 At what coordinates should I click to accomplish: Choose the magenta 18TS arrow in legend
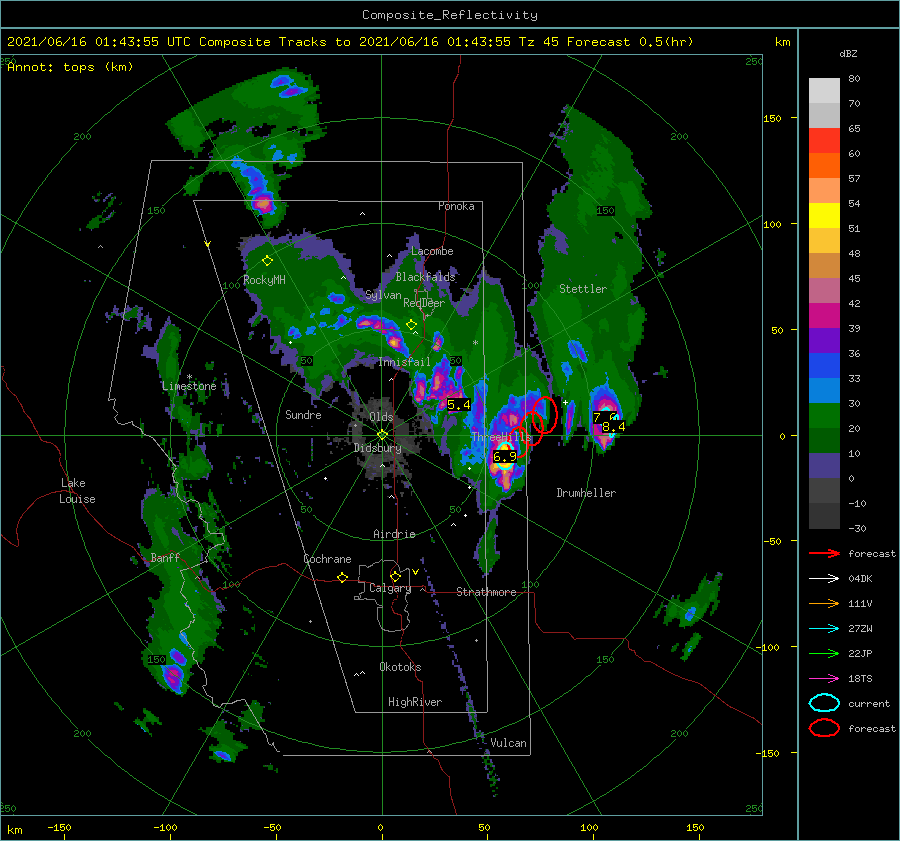pyautogui.click(x=824, y=679)
